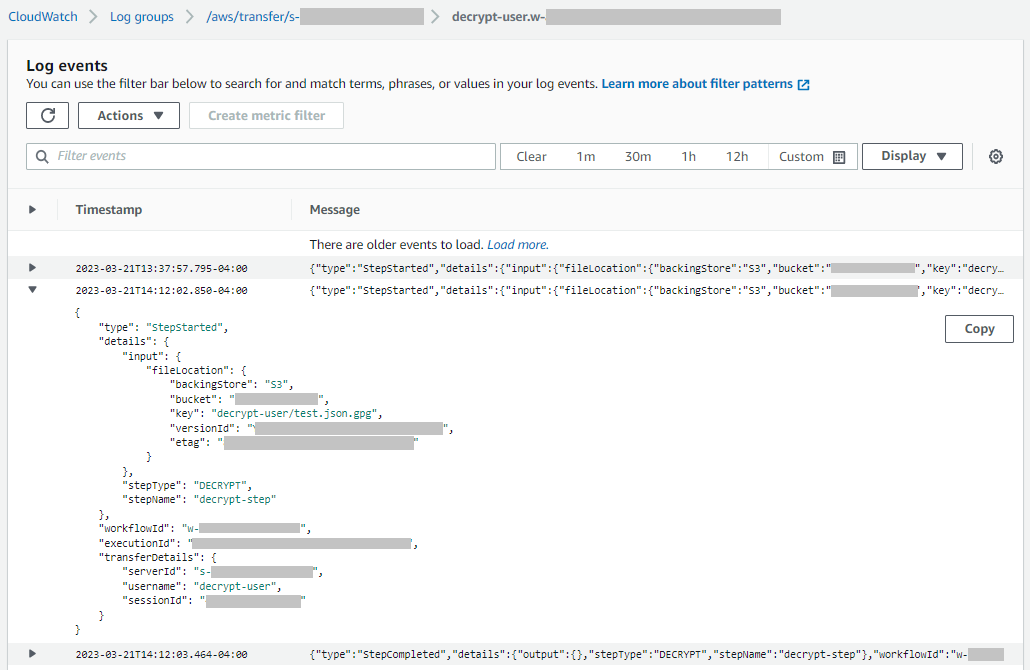Image resolution: width=1030 pixels, height=670 pixels.
Task: Refresh the log events list
Action: 47,115
